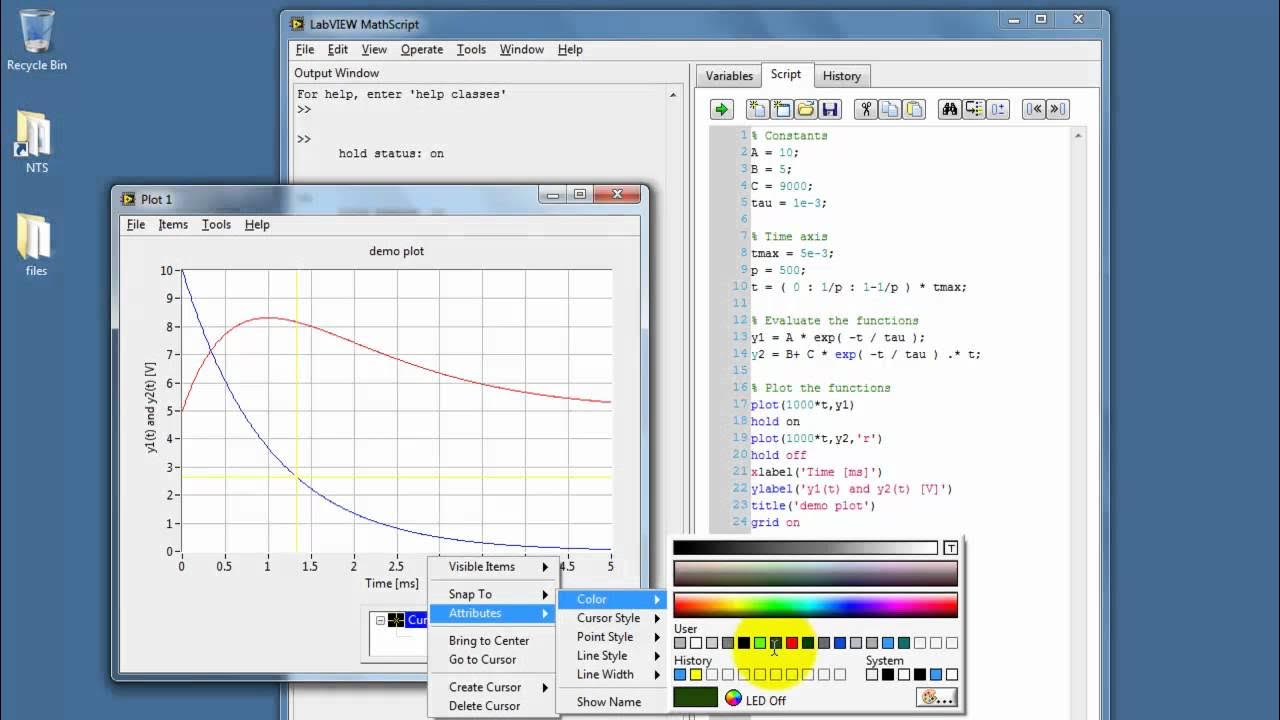
Task: Click the transparent T box in color picker
Action: coord(950,547)
